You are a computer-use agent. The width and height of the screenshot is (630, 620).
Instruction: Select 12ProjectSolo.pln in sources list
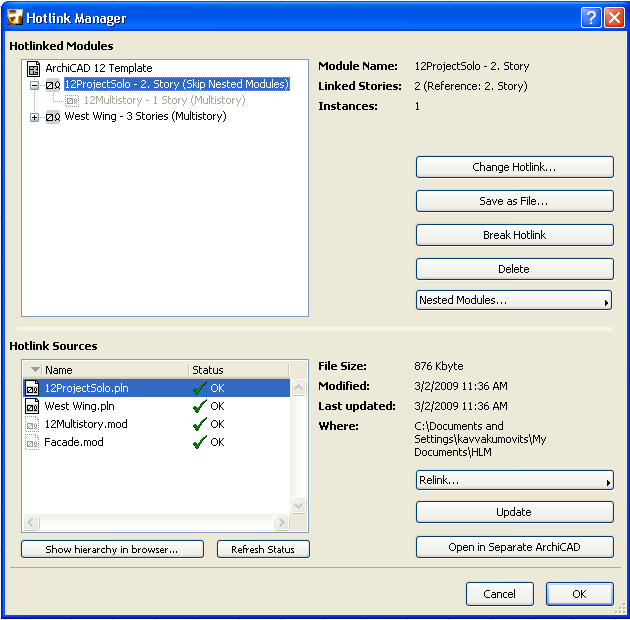point(156,388)
